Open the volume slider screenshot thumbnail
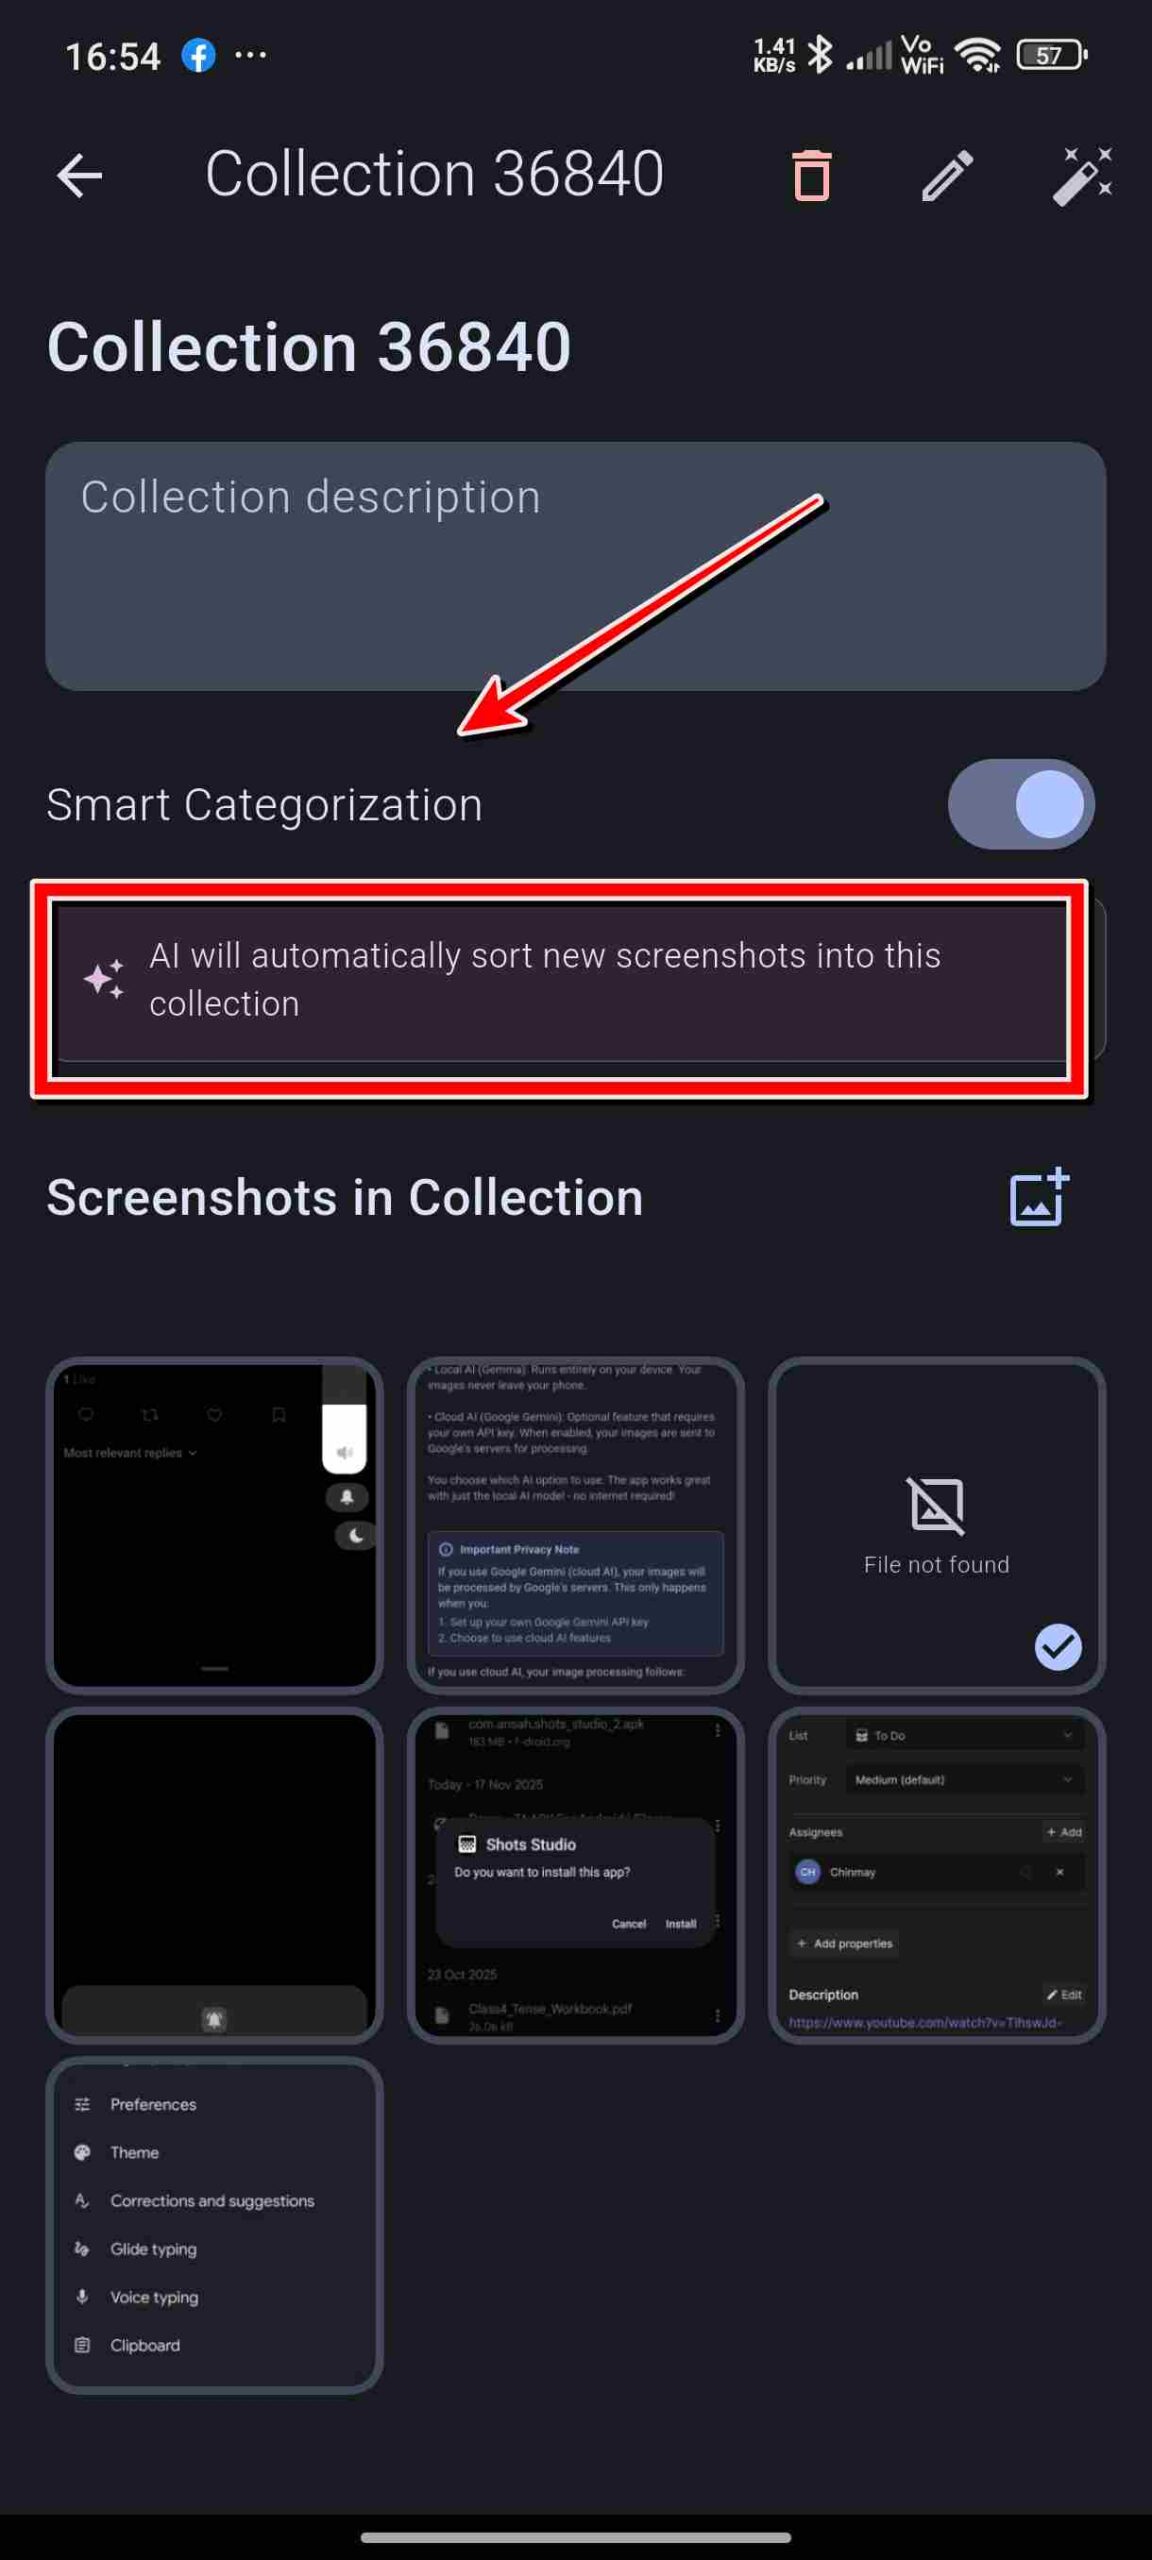Viewport: 1152px width, 2560px height. pos(215,1525)
